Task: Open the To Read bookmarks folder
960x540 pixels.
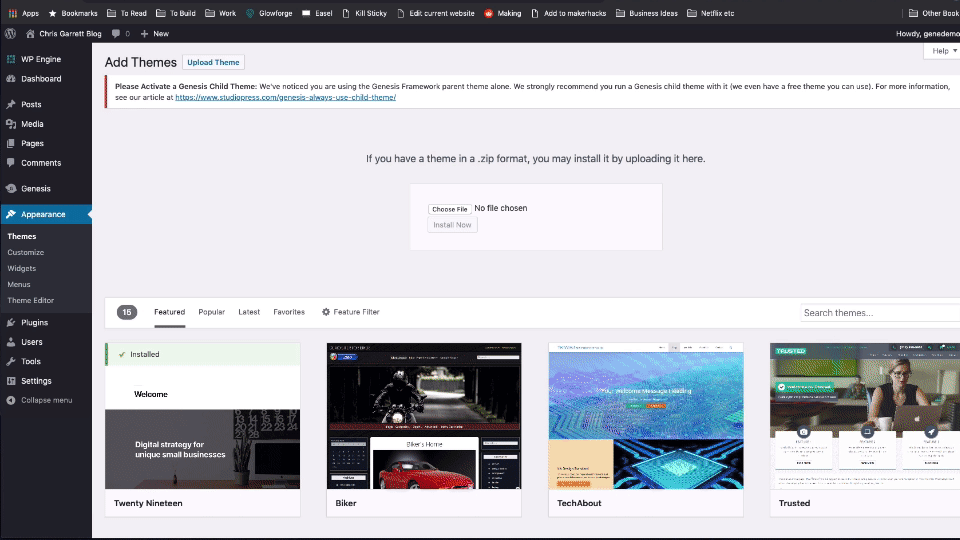Action: tap(127, 13)
